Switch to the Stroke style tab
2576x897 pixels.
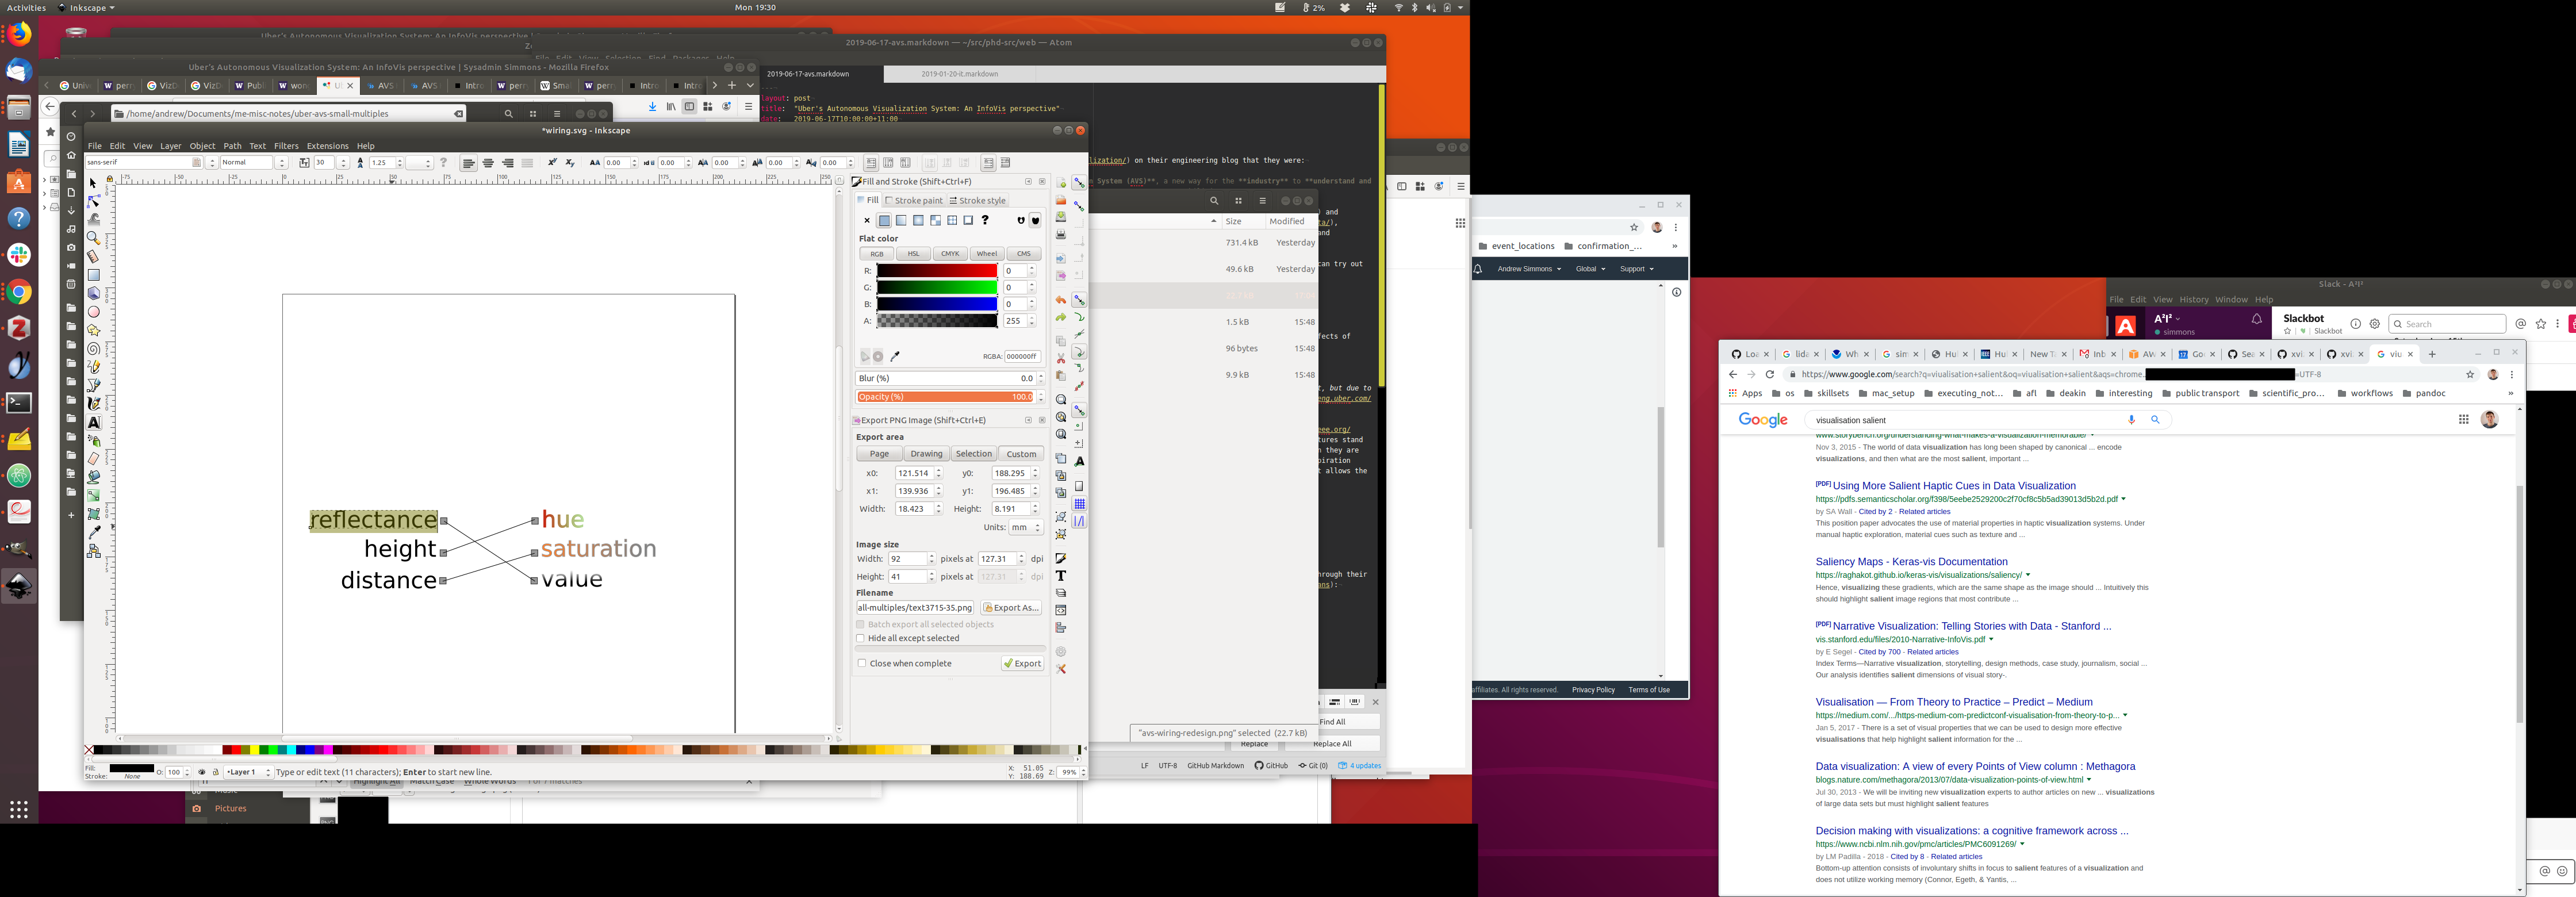(977, 201)
